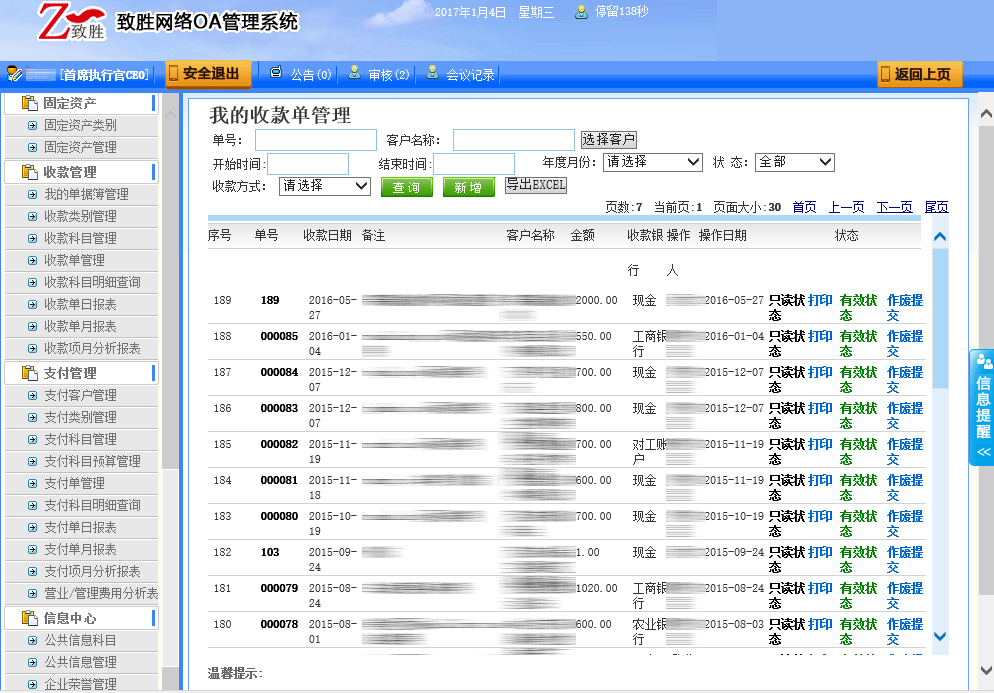Click the arrow icon beside 支付单管理

point(32,483)
